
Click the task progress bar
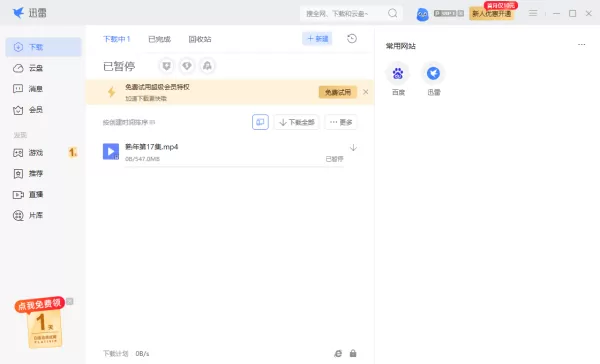click(234, 166)
